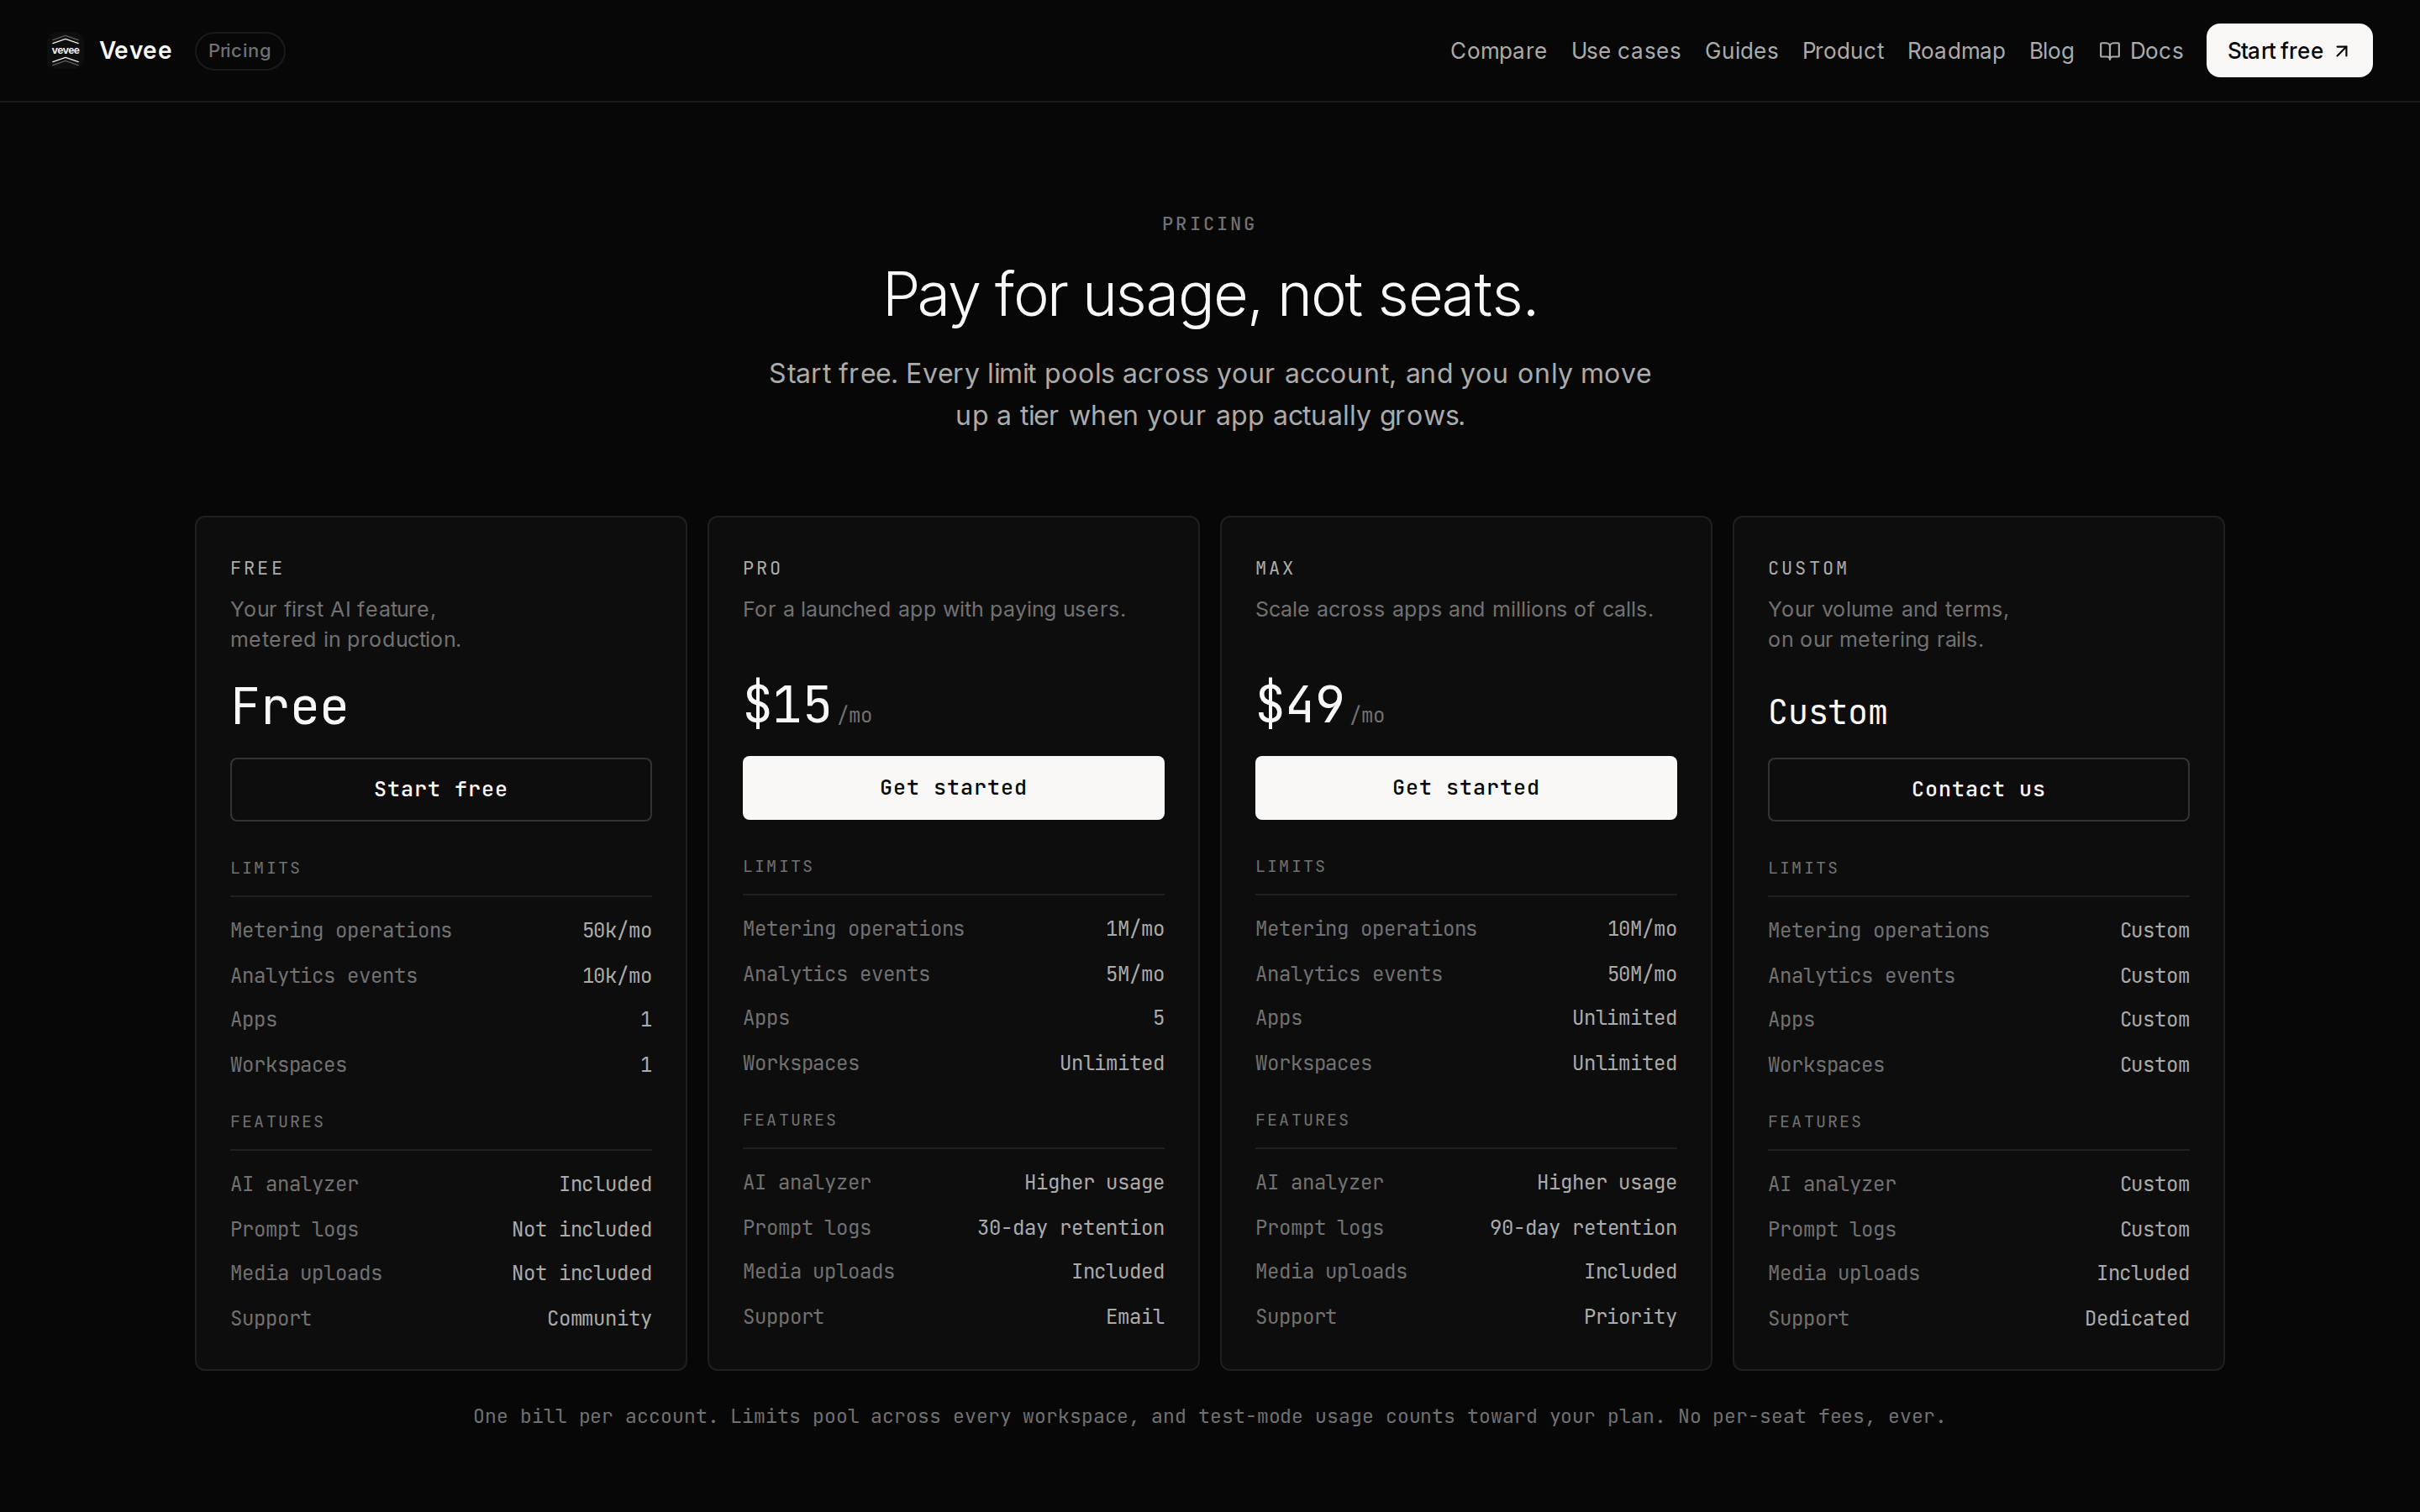2420x1512 pixels.
Task: Click the Vevee logo icon
Action: point(65,50)
